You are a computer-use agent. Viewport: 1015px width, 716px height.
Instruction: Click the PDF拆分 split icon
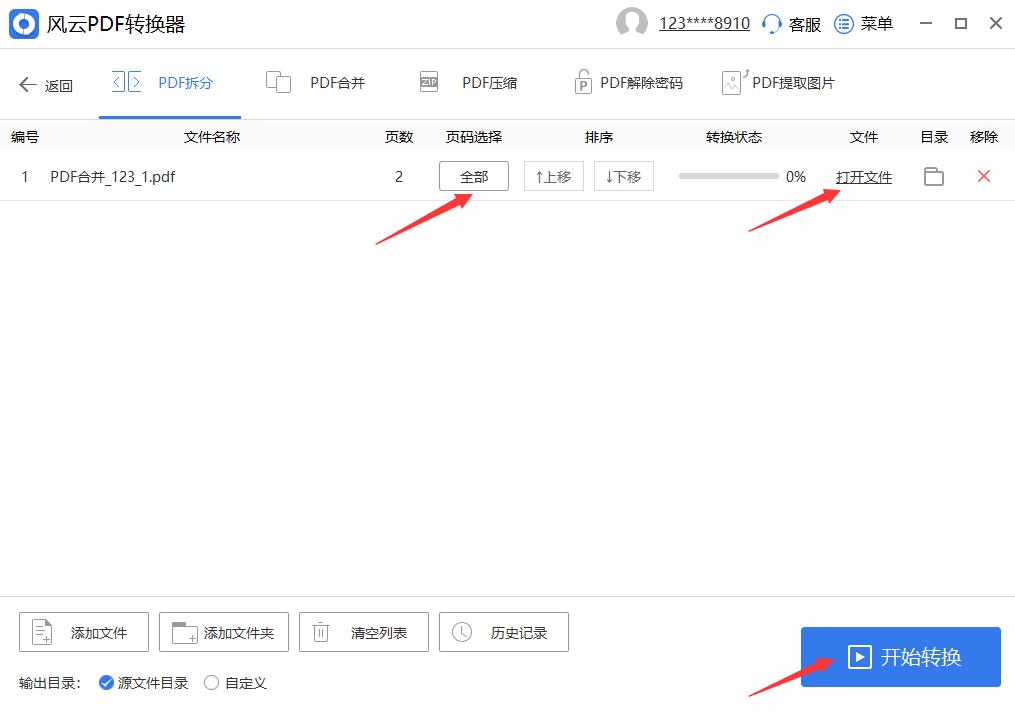[126, 82]
